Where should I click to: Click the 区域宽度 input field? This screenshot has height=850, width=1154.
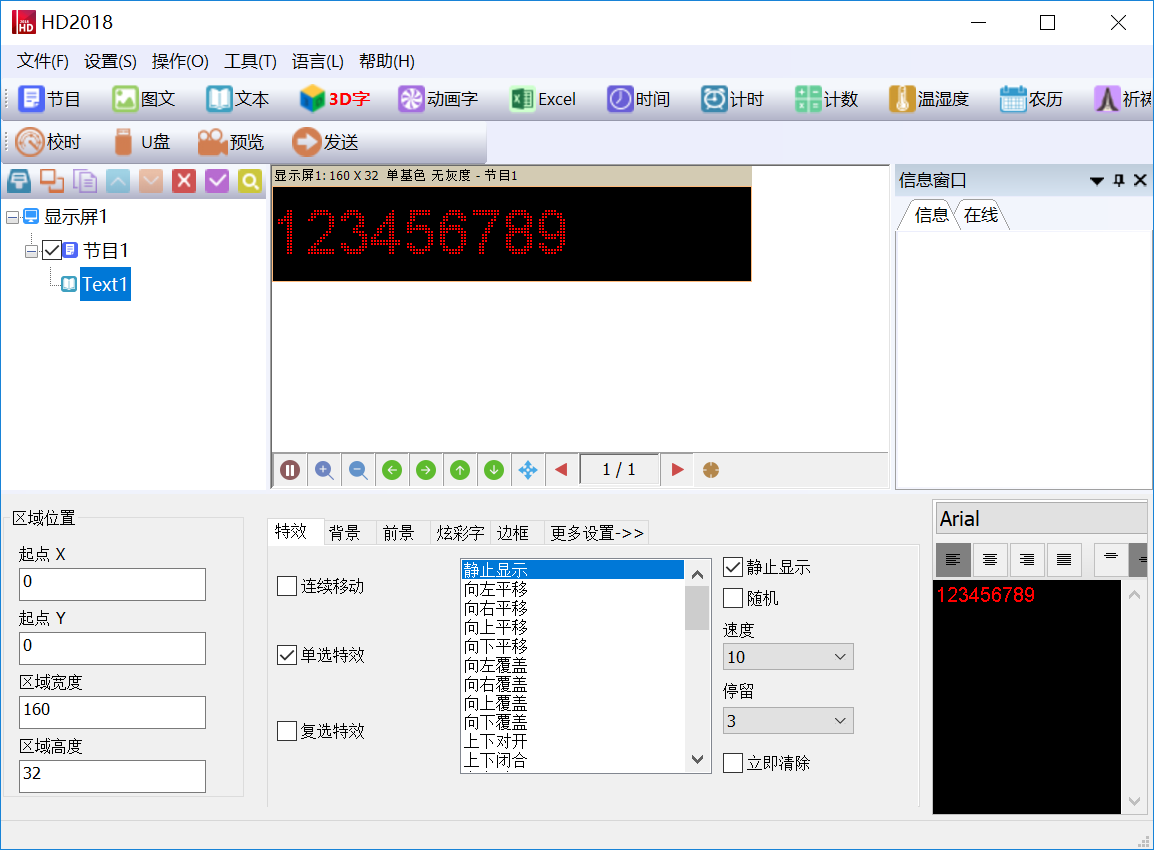click(x=112, y=712)
